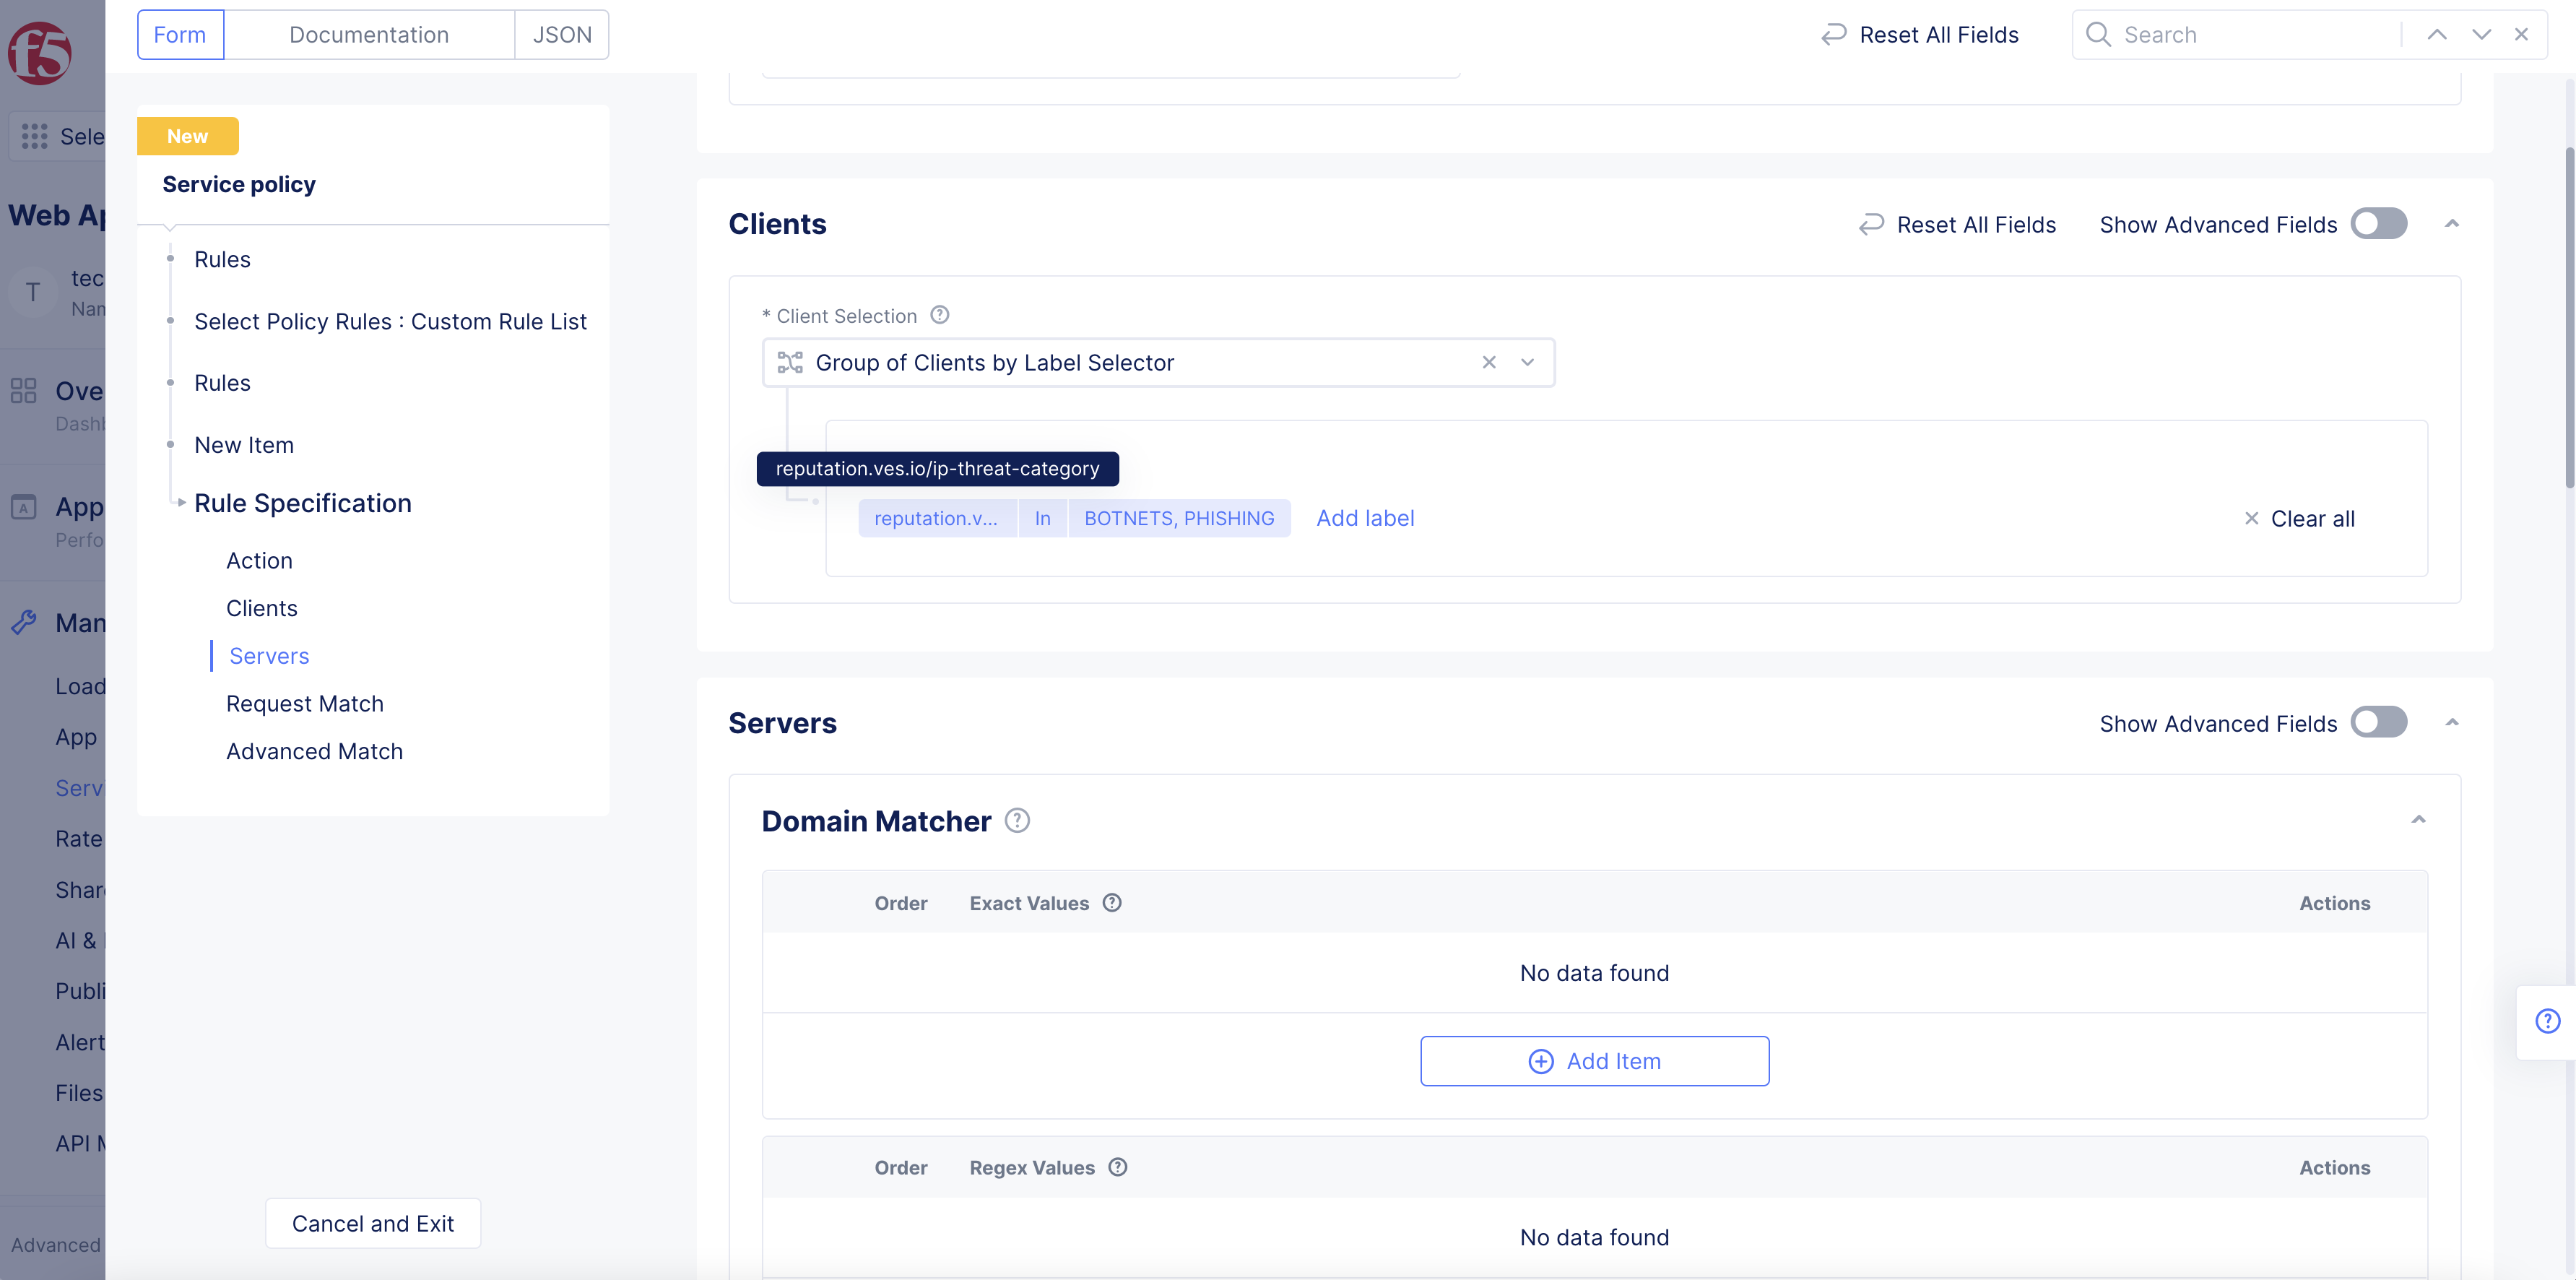The height and width of the screenshot is (1280, 2576).
Task: Collapse the Domain Matcher panel
Action: [x=2418, y=820]
